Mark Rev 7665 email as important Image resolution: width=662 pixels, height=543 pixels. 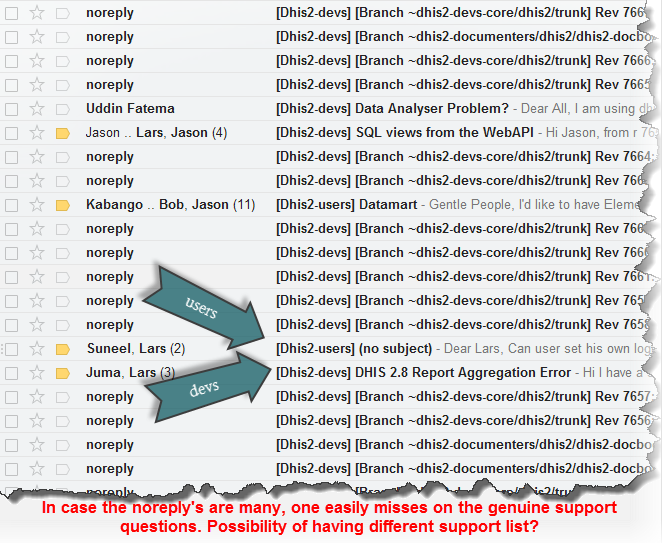click(x=62, y=85)
